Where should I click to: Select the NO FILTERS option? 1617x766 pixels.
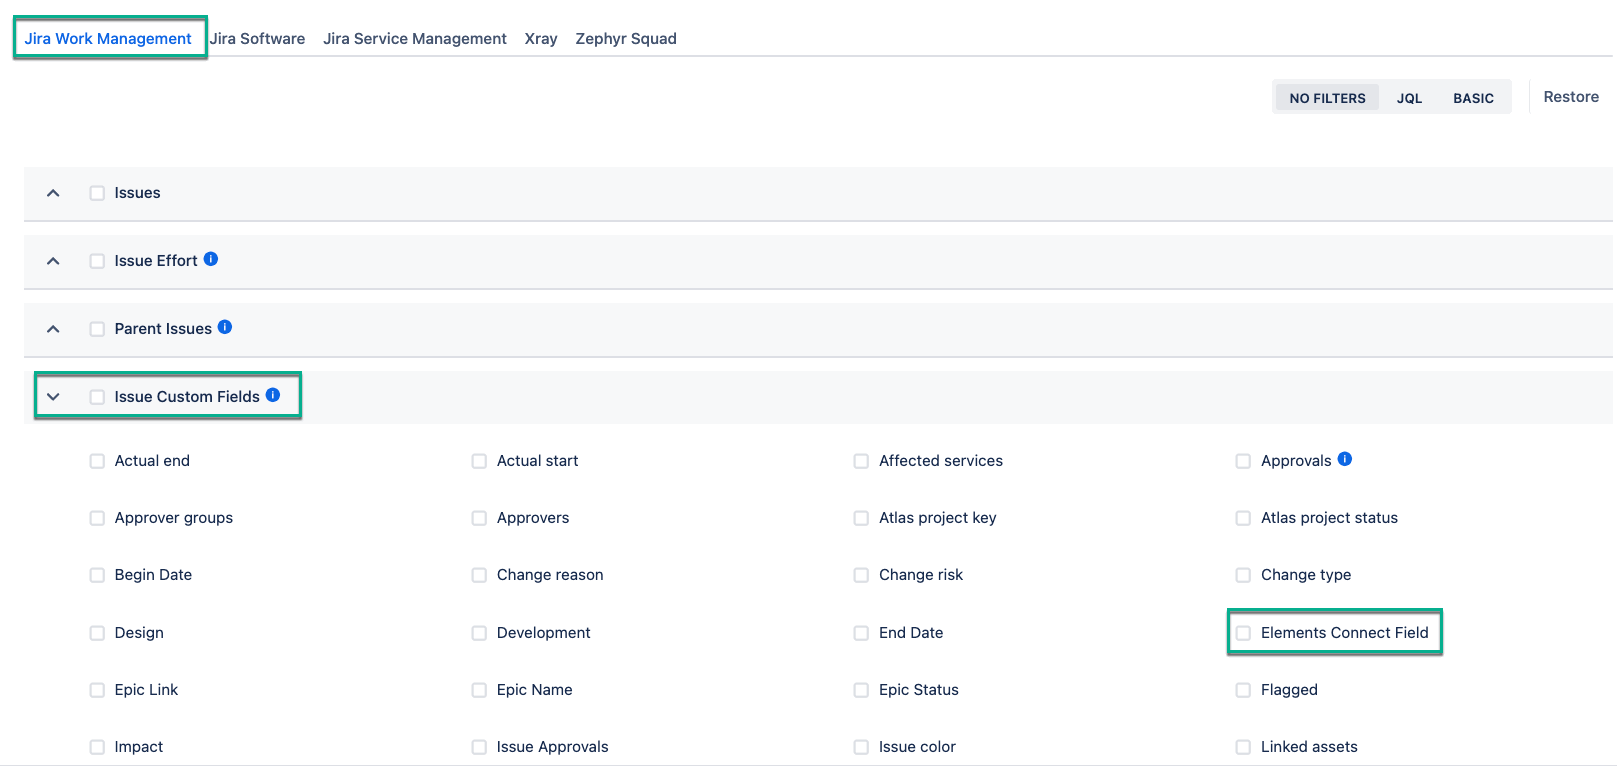click(x=1327, y=98)
